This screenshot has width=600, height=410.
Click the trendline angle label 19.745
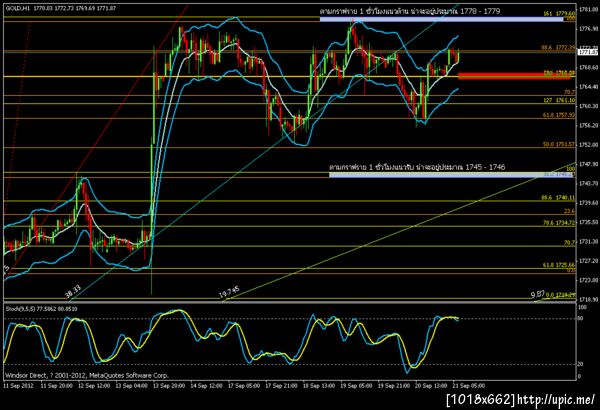[229, 292]
